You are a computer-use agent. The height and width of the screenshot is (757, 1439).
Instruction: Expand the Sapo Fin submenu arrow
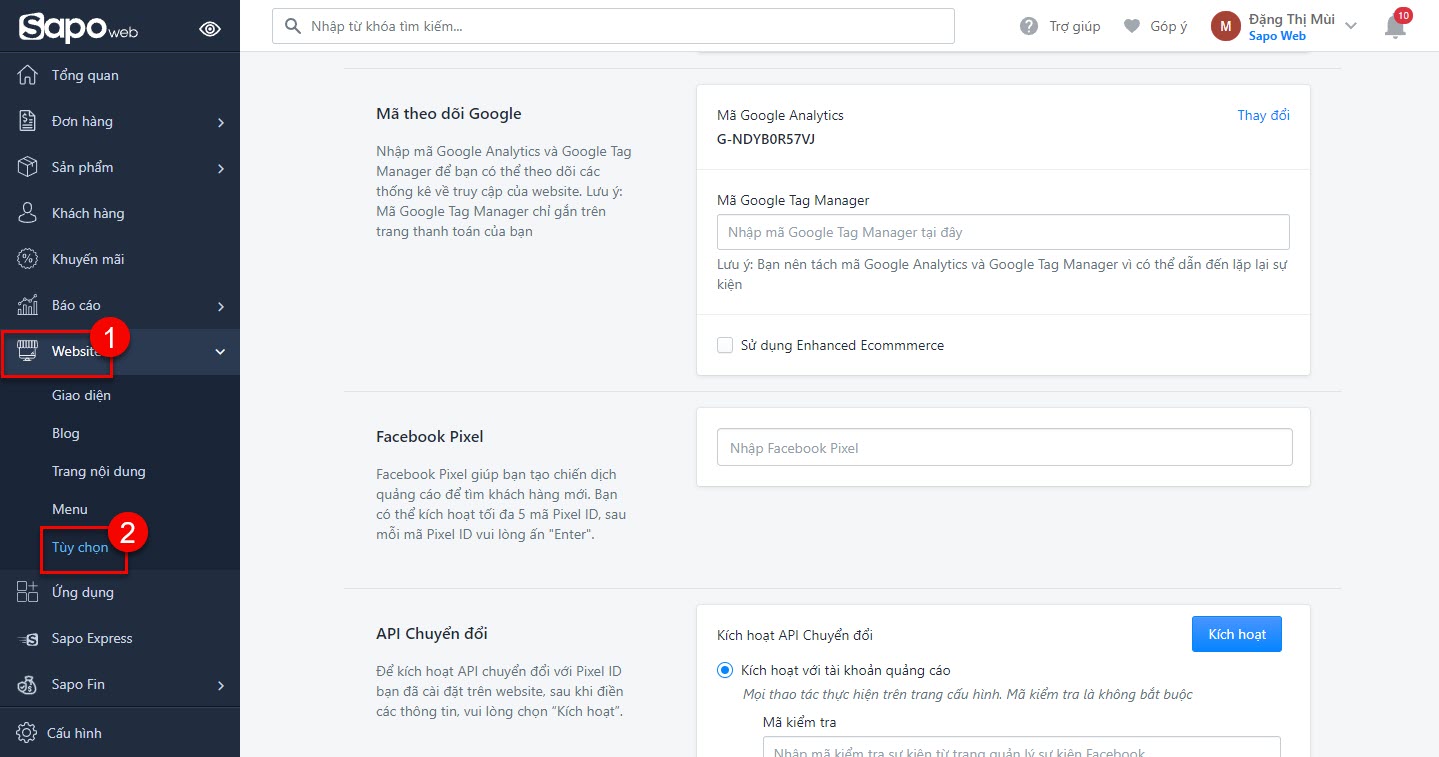pyautogui.click(x=221, y=685)
